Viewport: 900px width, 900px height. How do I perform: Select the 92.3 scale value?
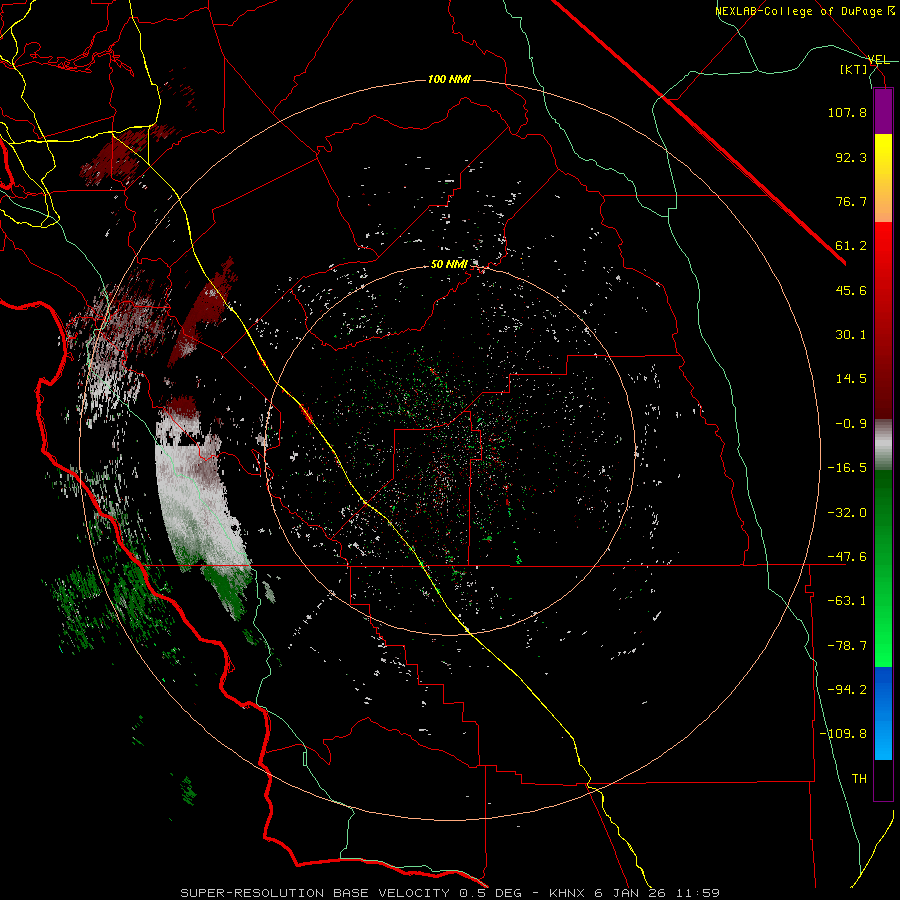851,157
